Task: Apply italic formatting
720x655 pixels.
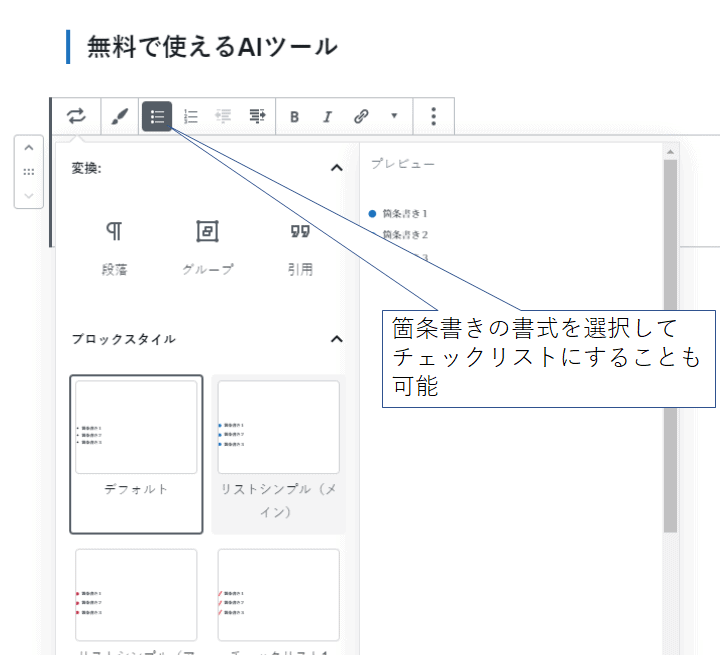Action: [x=326, y=116]
